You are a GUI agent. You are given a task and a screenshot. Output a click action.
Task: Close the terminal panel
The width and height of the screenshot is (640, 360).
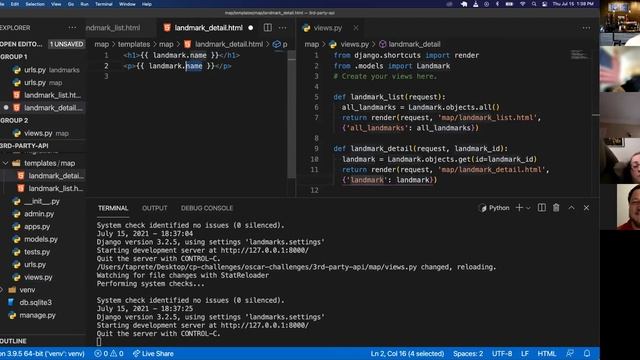(x=586, y=208)
